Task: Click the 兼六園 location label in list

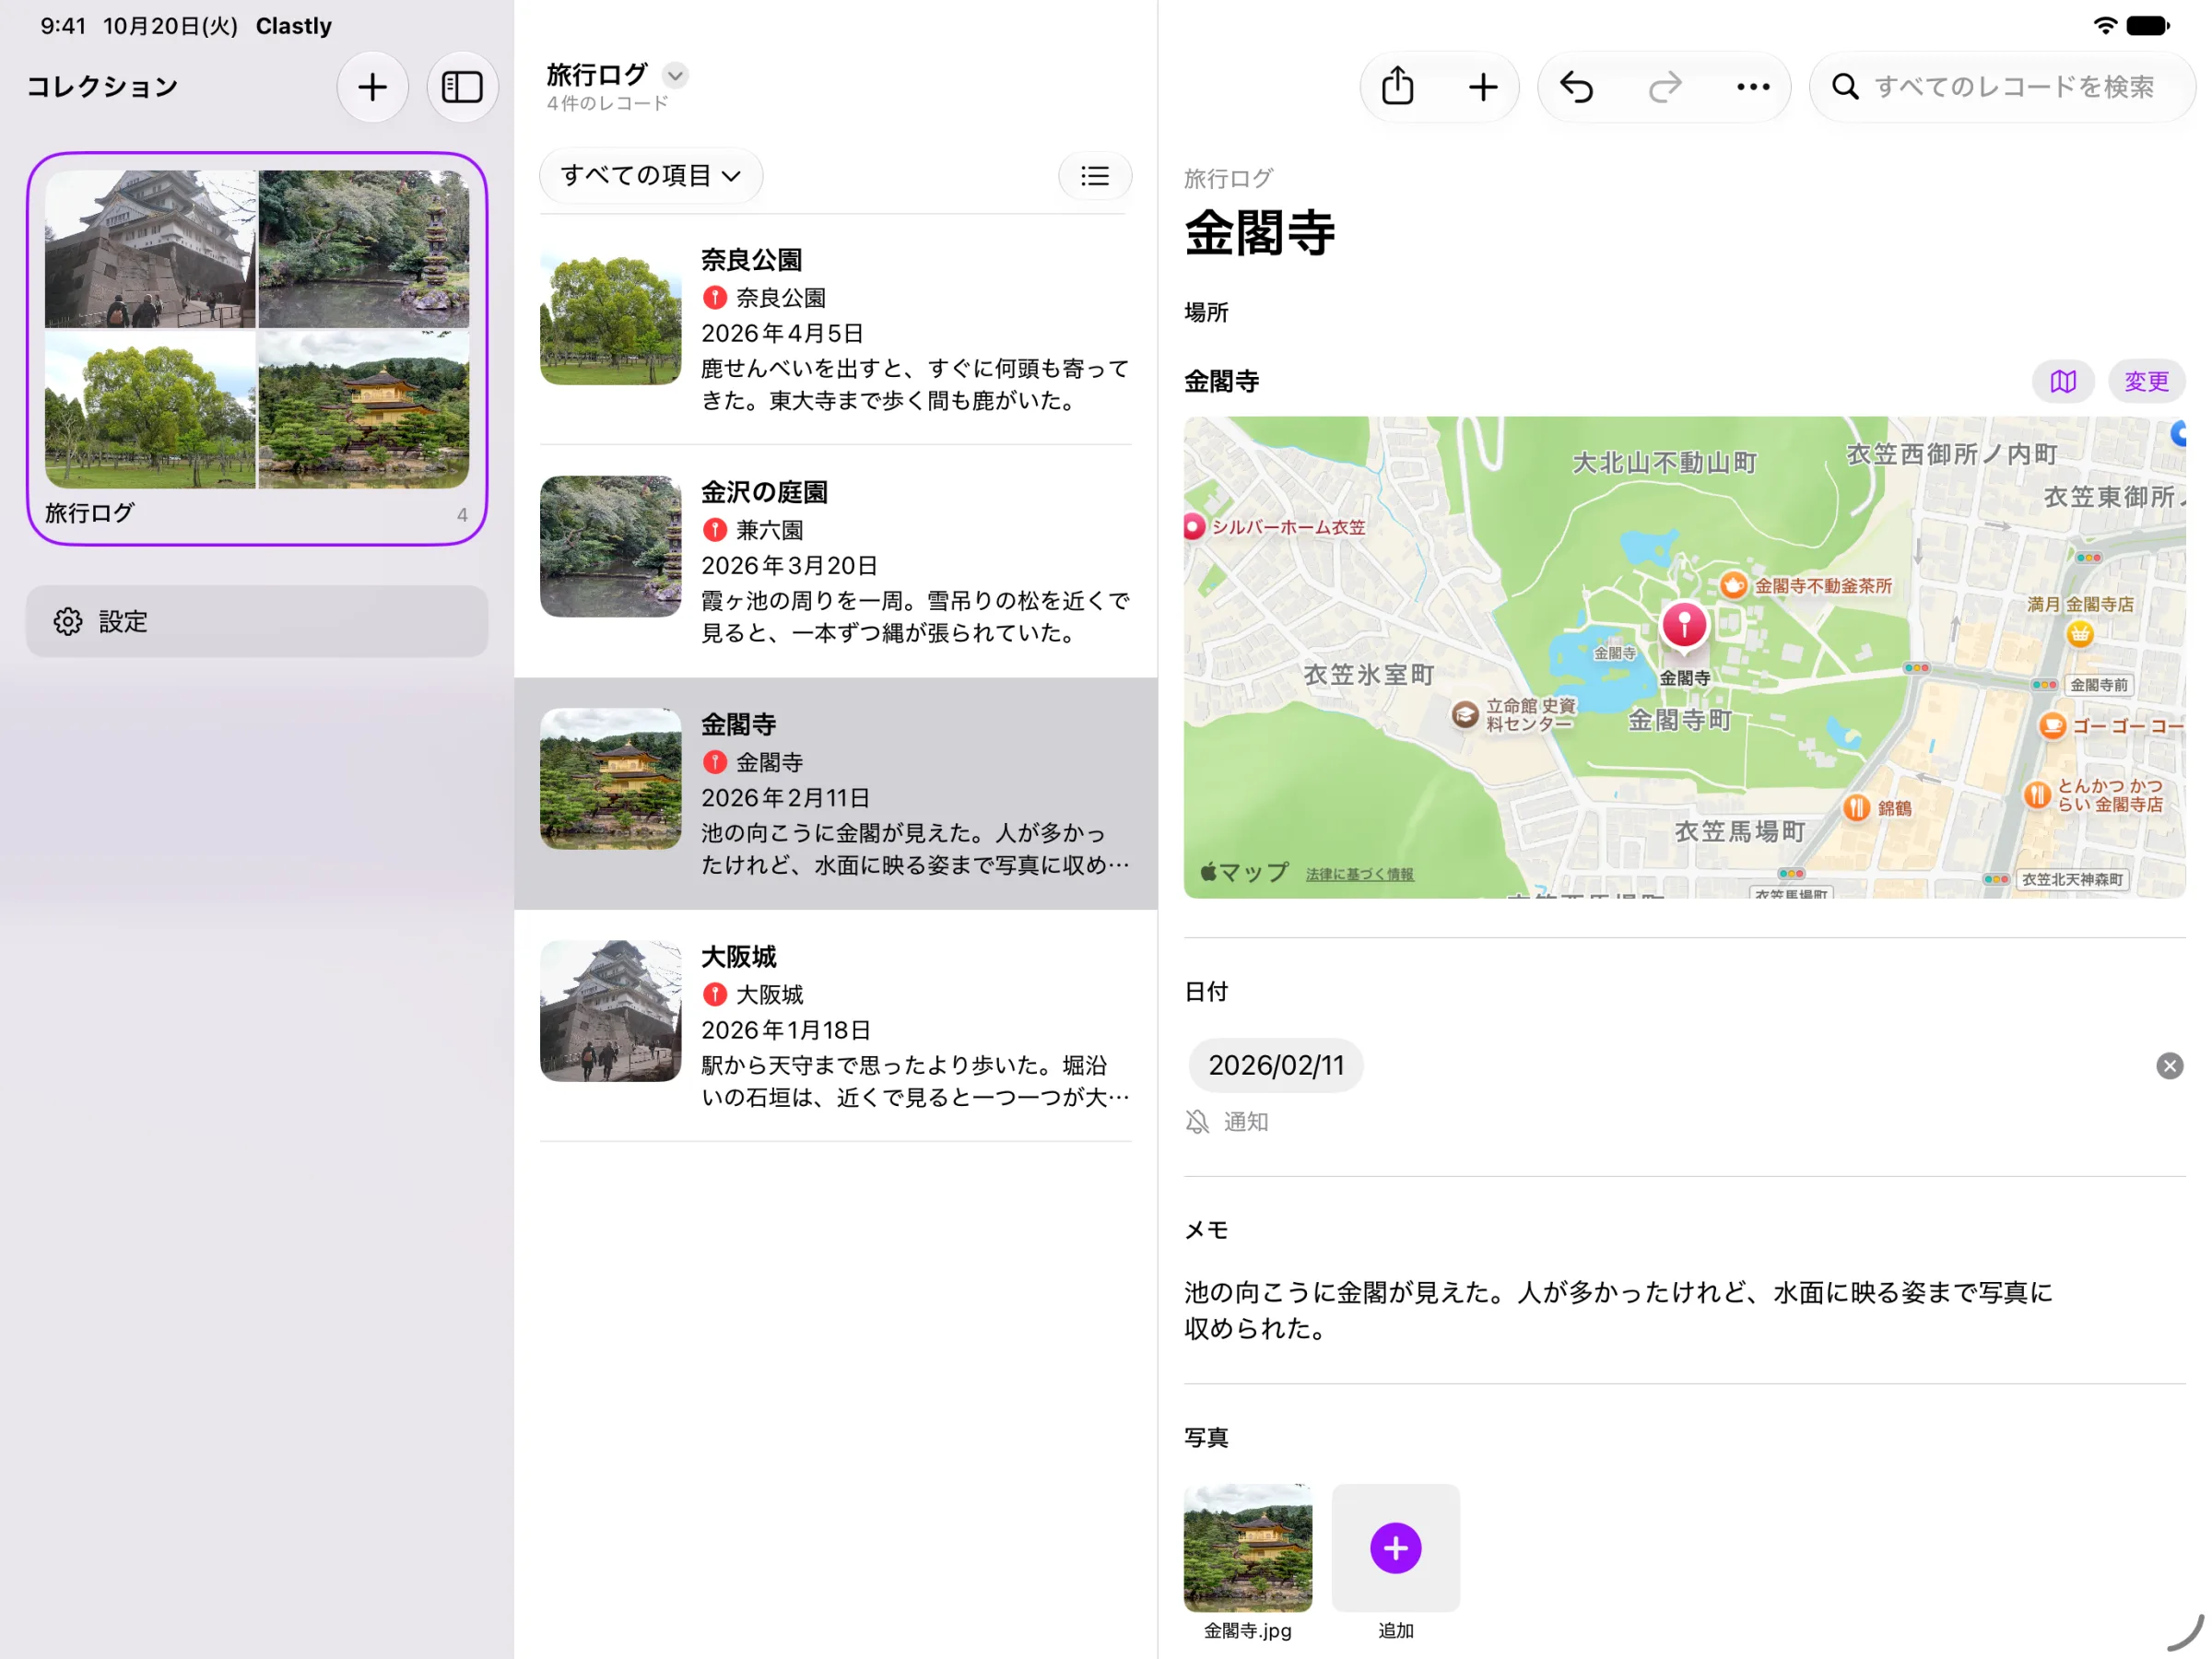Action: [x=769, y=530]
